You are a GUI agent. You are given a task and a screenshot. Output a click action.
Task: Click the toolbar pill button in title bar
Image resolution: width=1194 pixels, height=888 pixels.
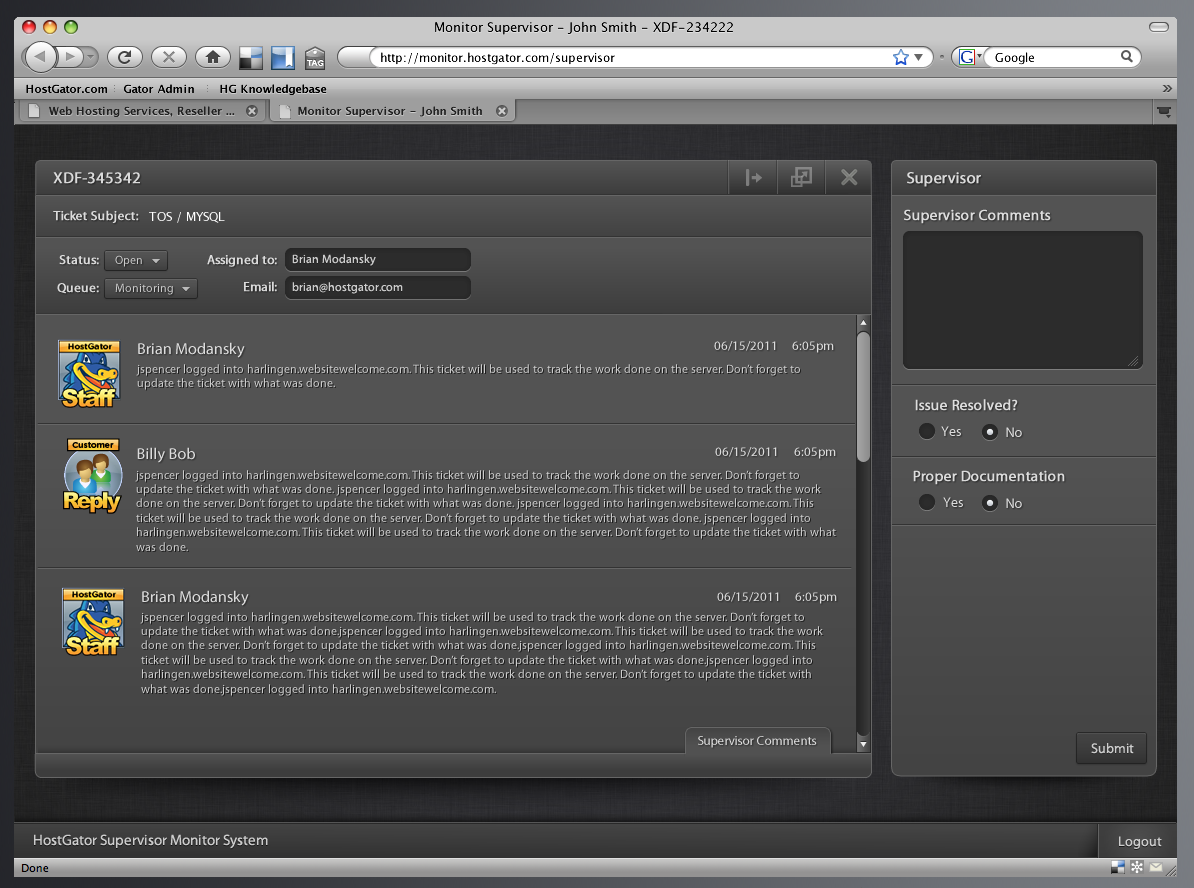point(1158,27)
